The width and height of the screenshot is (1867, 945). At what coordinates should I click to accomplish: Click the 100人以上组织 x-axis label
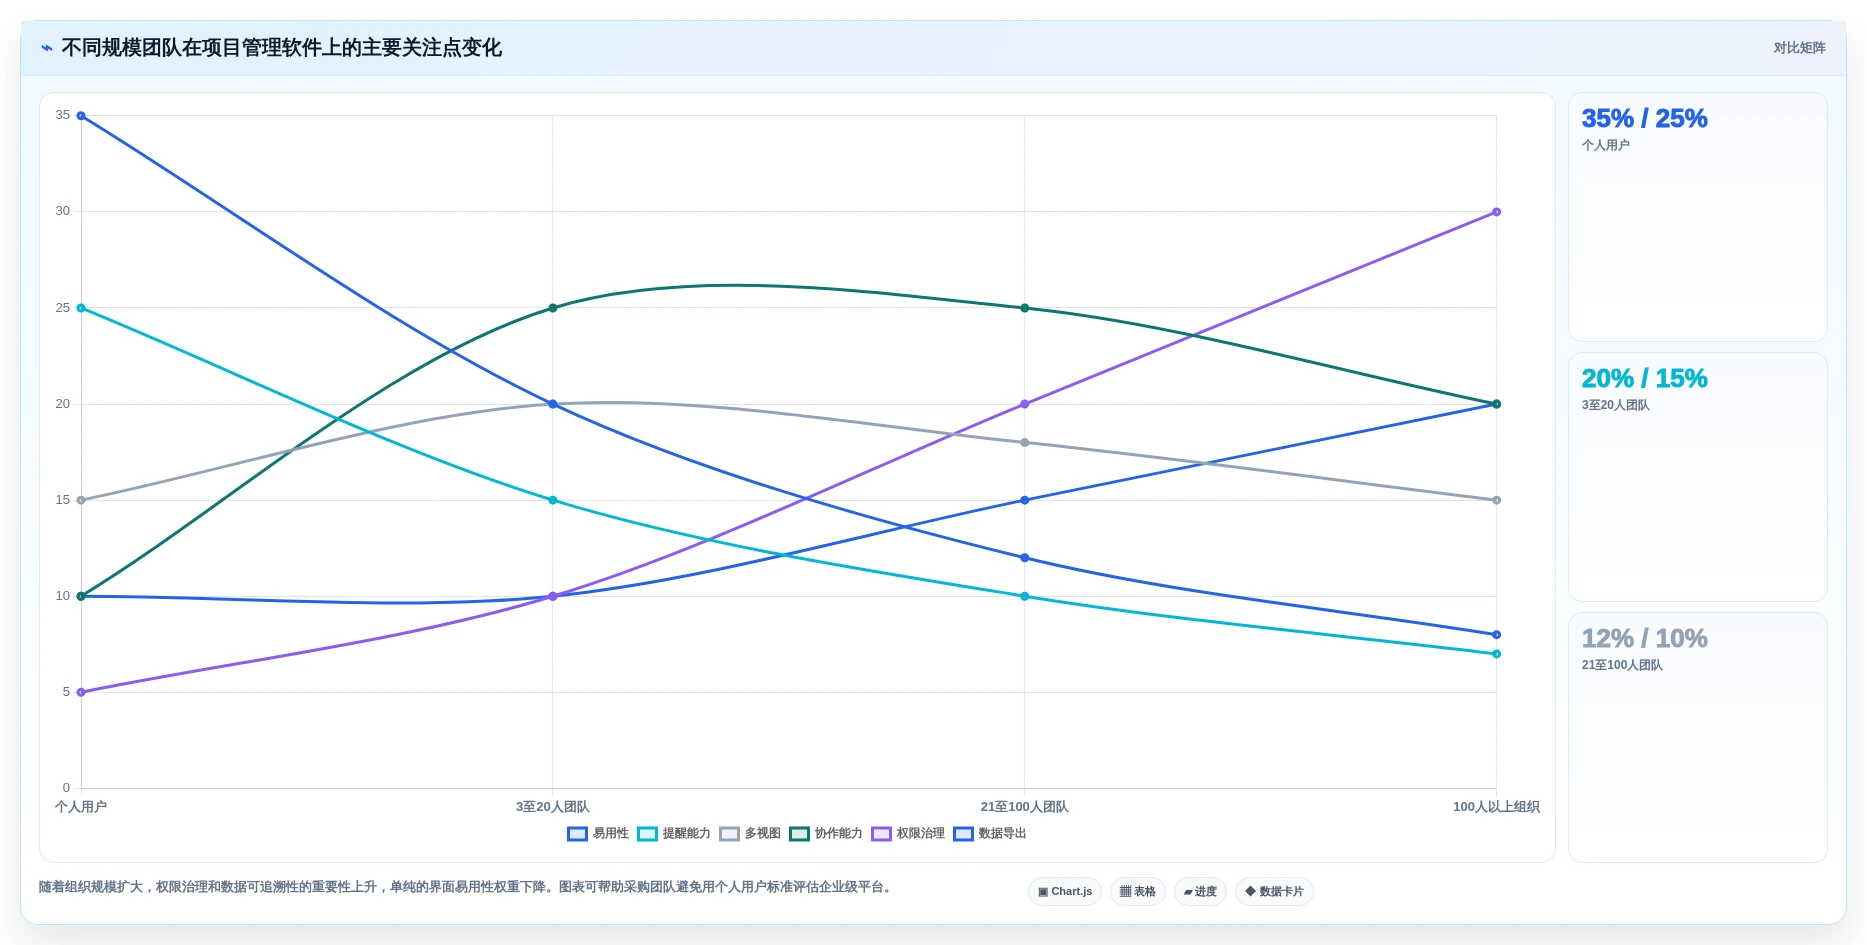(x=1496, y=807)
